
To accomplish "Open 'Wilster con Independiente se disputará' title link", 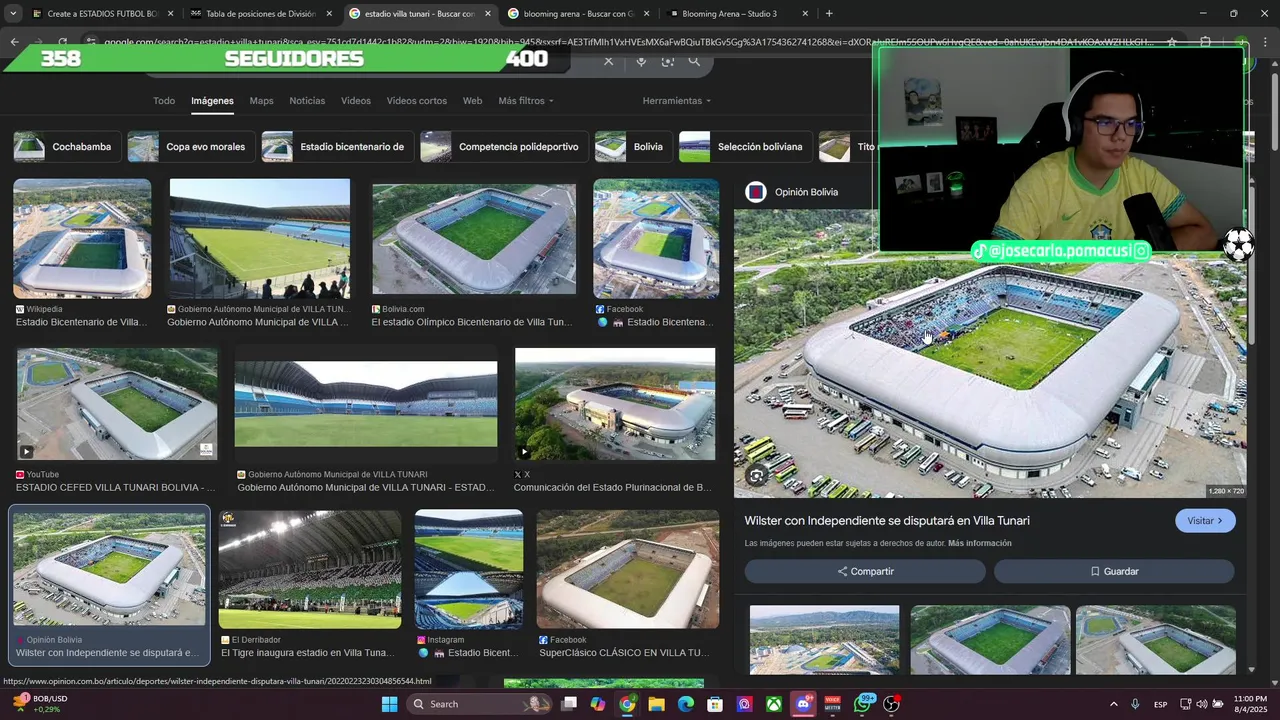I will tap(887, 521).
